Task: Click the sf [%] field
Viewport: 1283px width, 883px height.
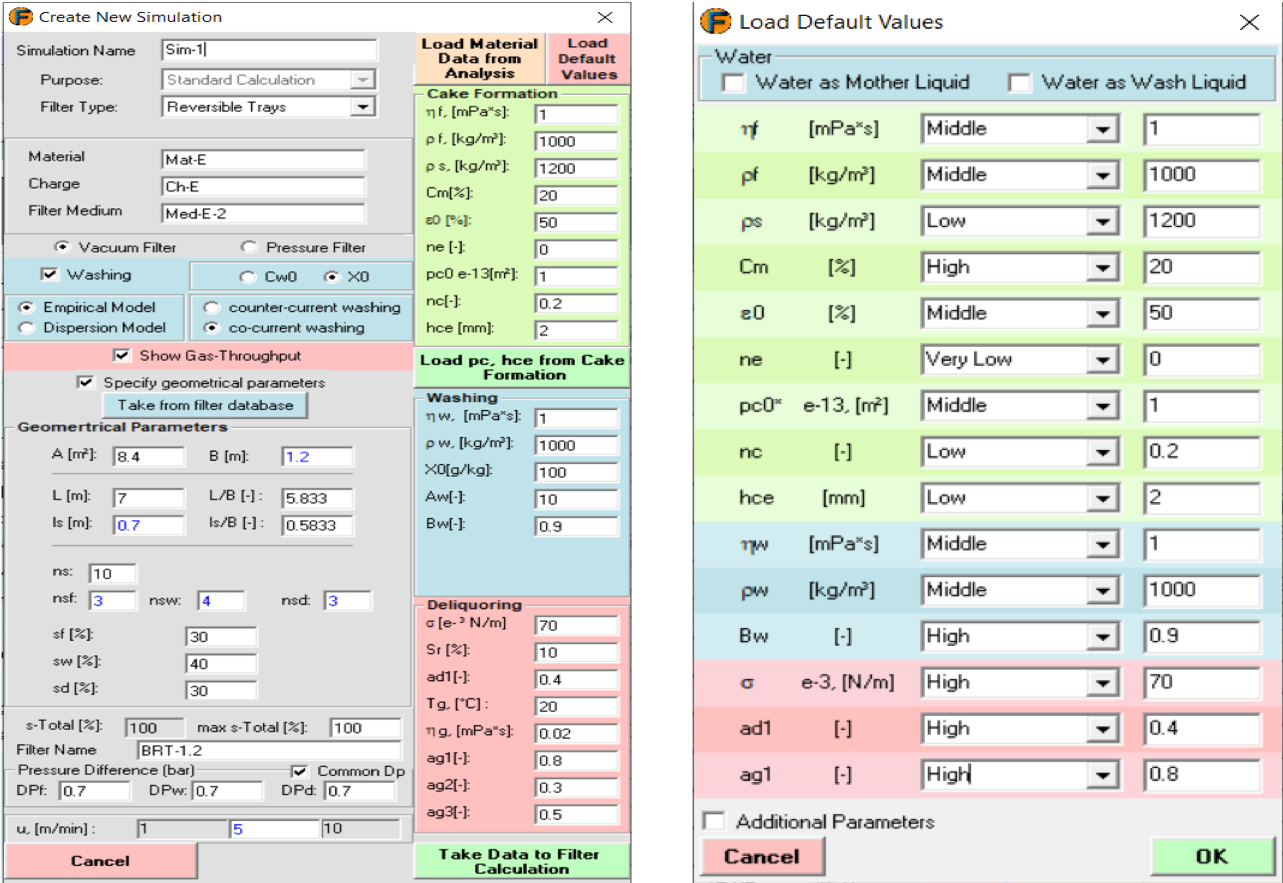Action: [x=221, y=637]
